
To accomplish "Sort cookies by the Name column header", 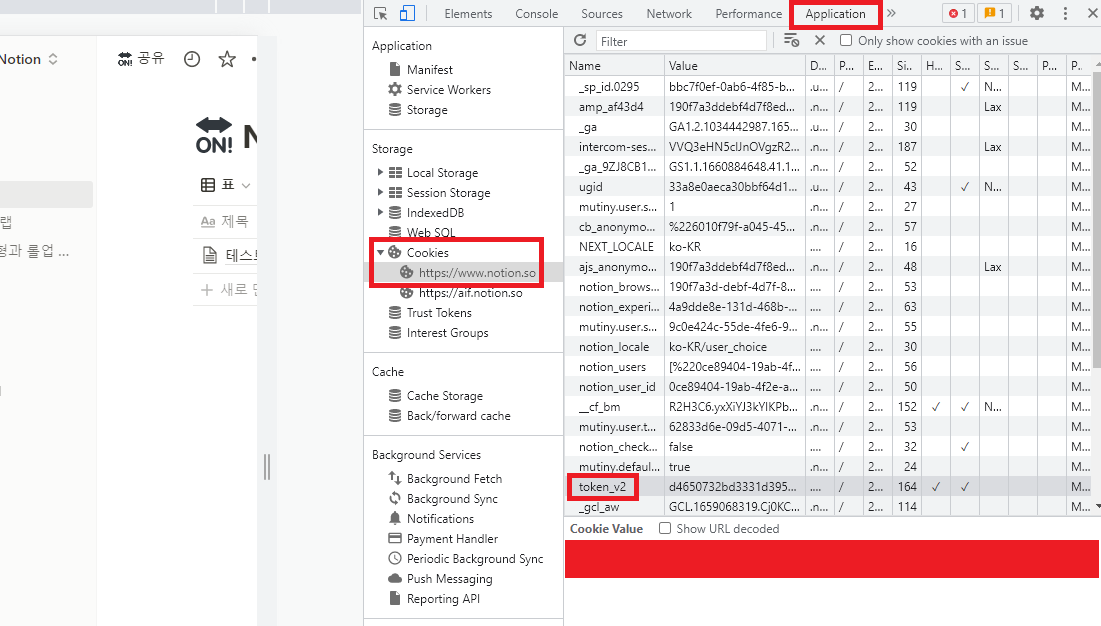I will (x=614, y=65).
